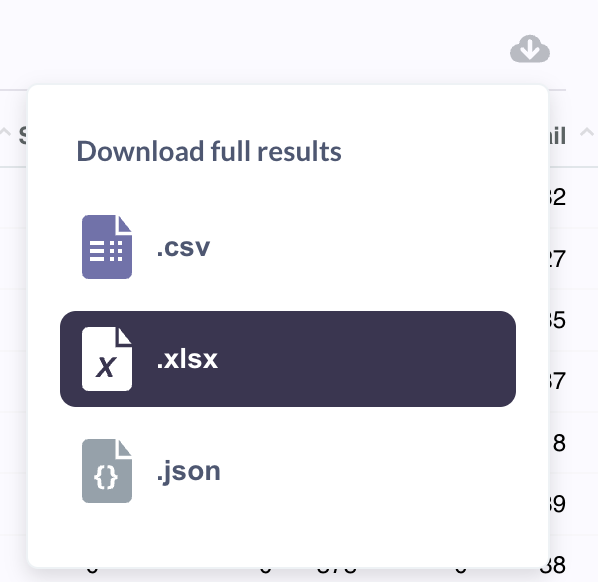Click the first row value ending in 2

click(557, 197)
